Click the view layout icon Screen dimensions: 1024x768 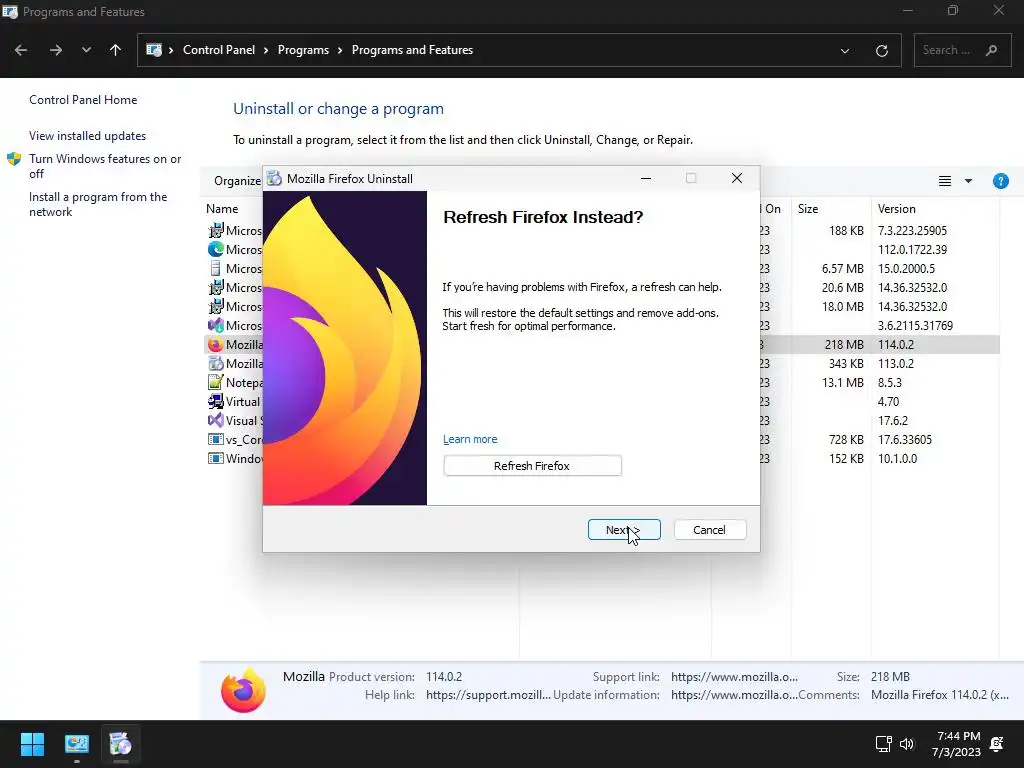[944, 181]
